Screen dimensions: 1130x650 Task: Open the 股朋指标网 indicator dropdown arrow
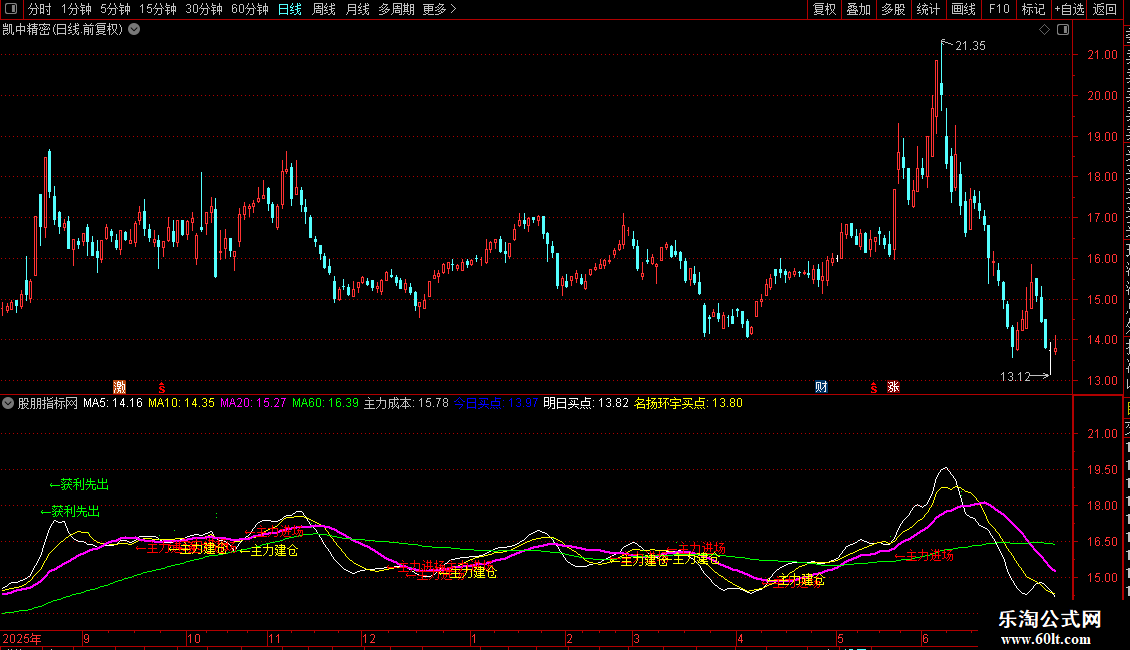[8, 403]
